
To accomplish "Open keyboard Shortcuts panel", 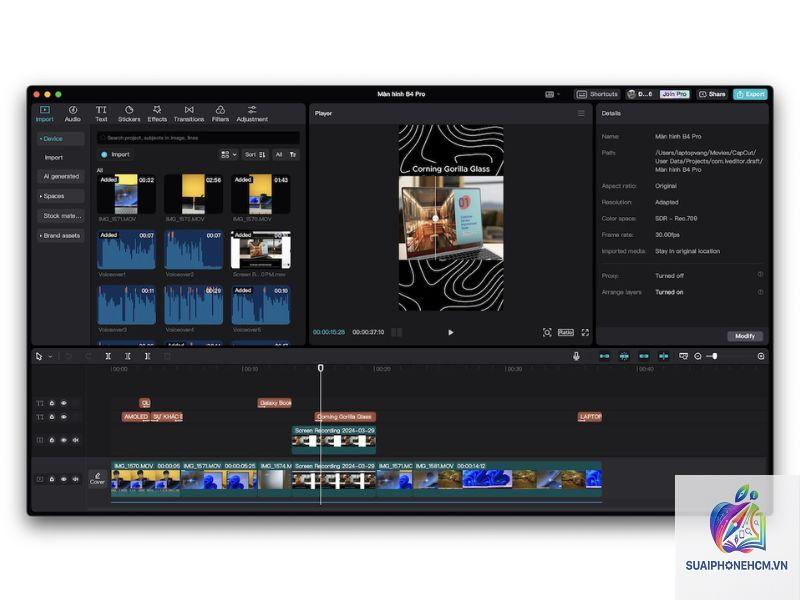I will click(x=597, y=94).
